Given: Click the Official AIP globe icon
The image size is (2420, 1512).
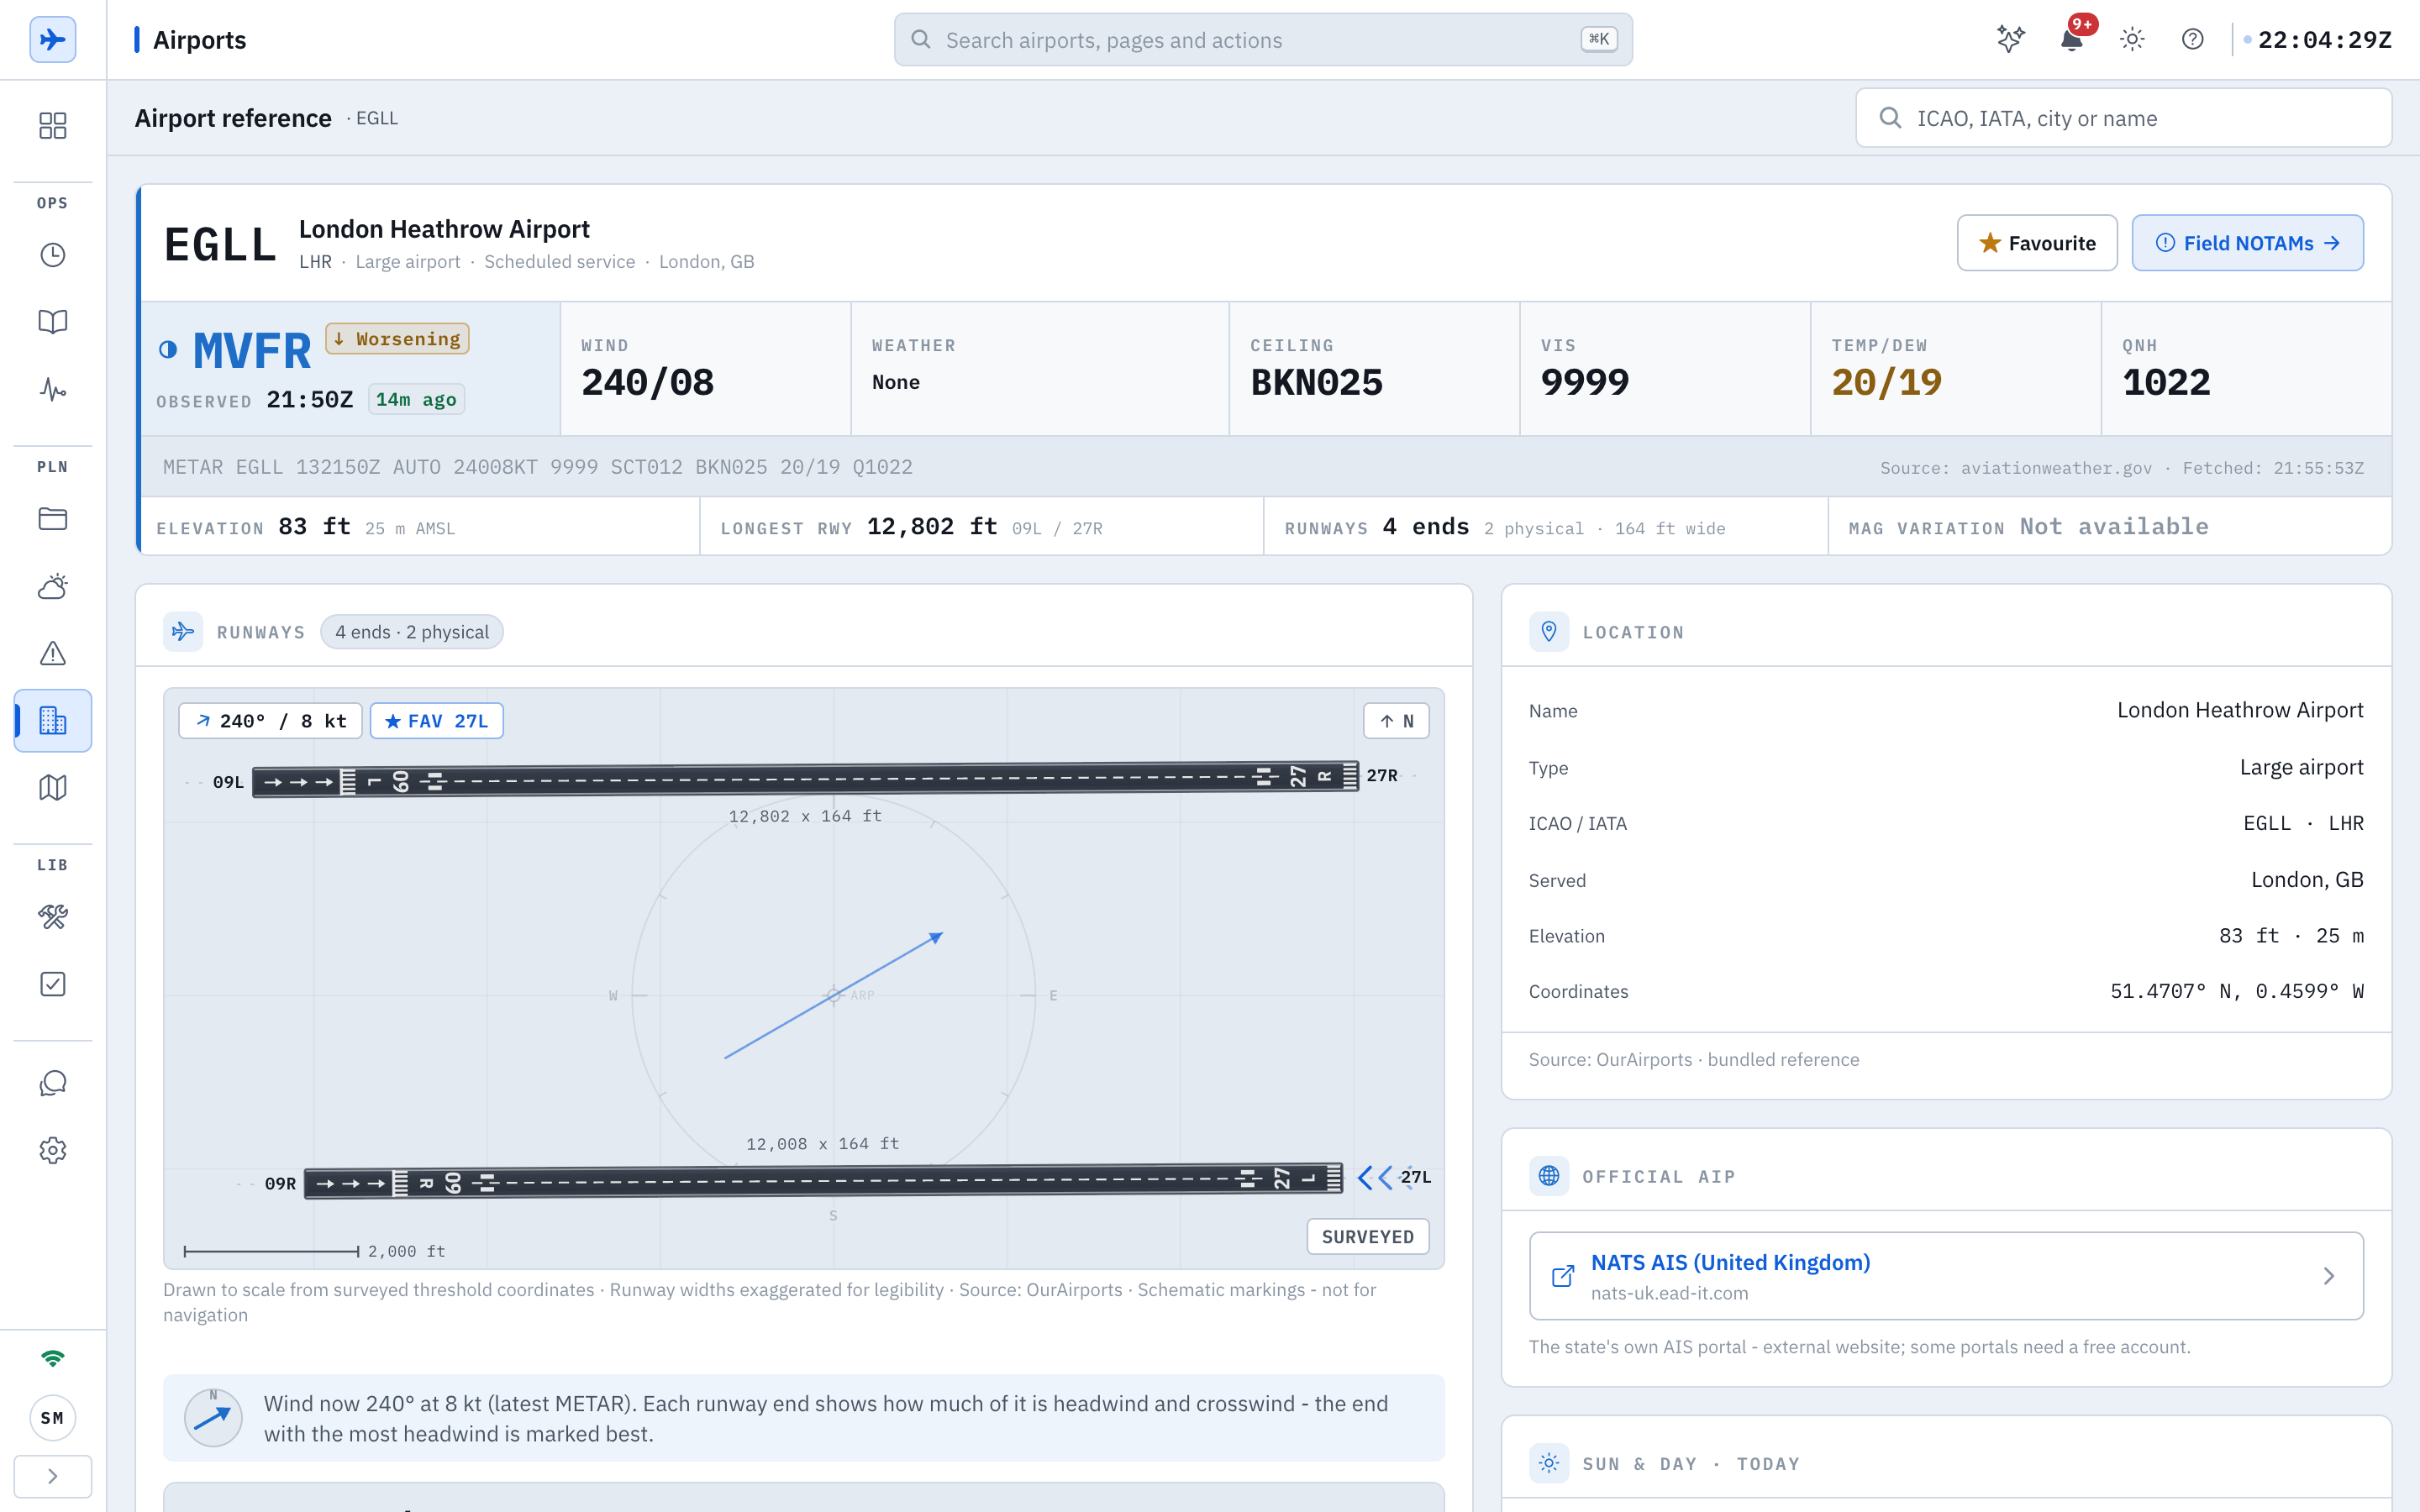Looking at the screenshot, I should pos(1549,1176).
